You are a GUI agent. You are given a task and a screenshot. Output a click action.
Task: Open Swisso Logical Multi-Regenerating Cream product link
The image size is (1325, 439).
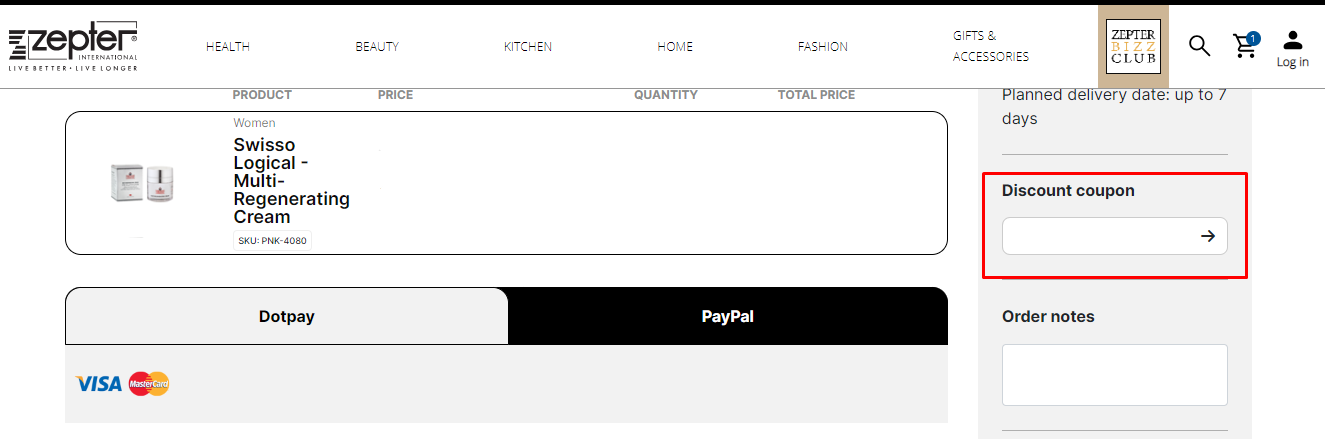(x=291, y=181)
